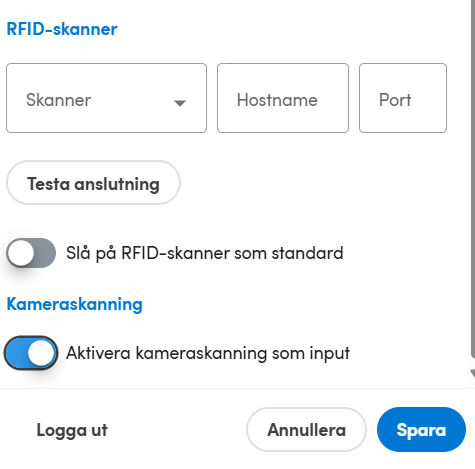Click the vertical scrollbar thumb

(x=473, y=178)
